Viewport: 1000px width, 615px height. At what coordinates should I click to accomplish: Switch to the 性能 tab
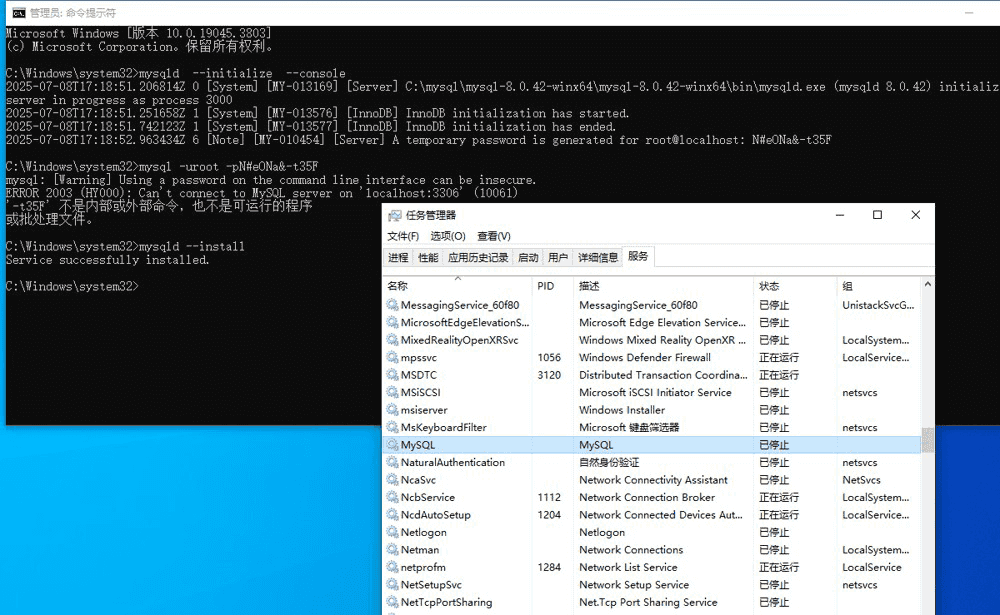pos(428,257)
